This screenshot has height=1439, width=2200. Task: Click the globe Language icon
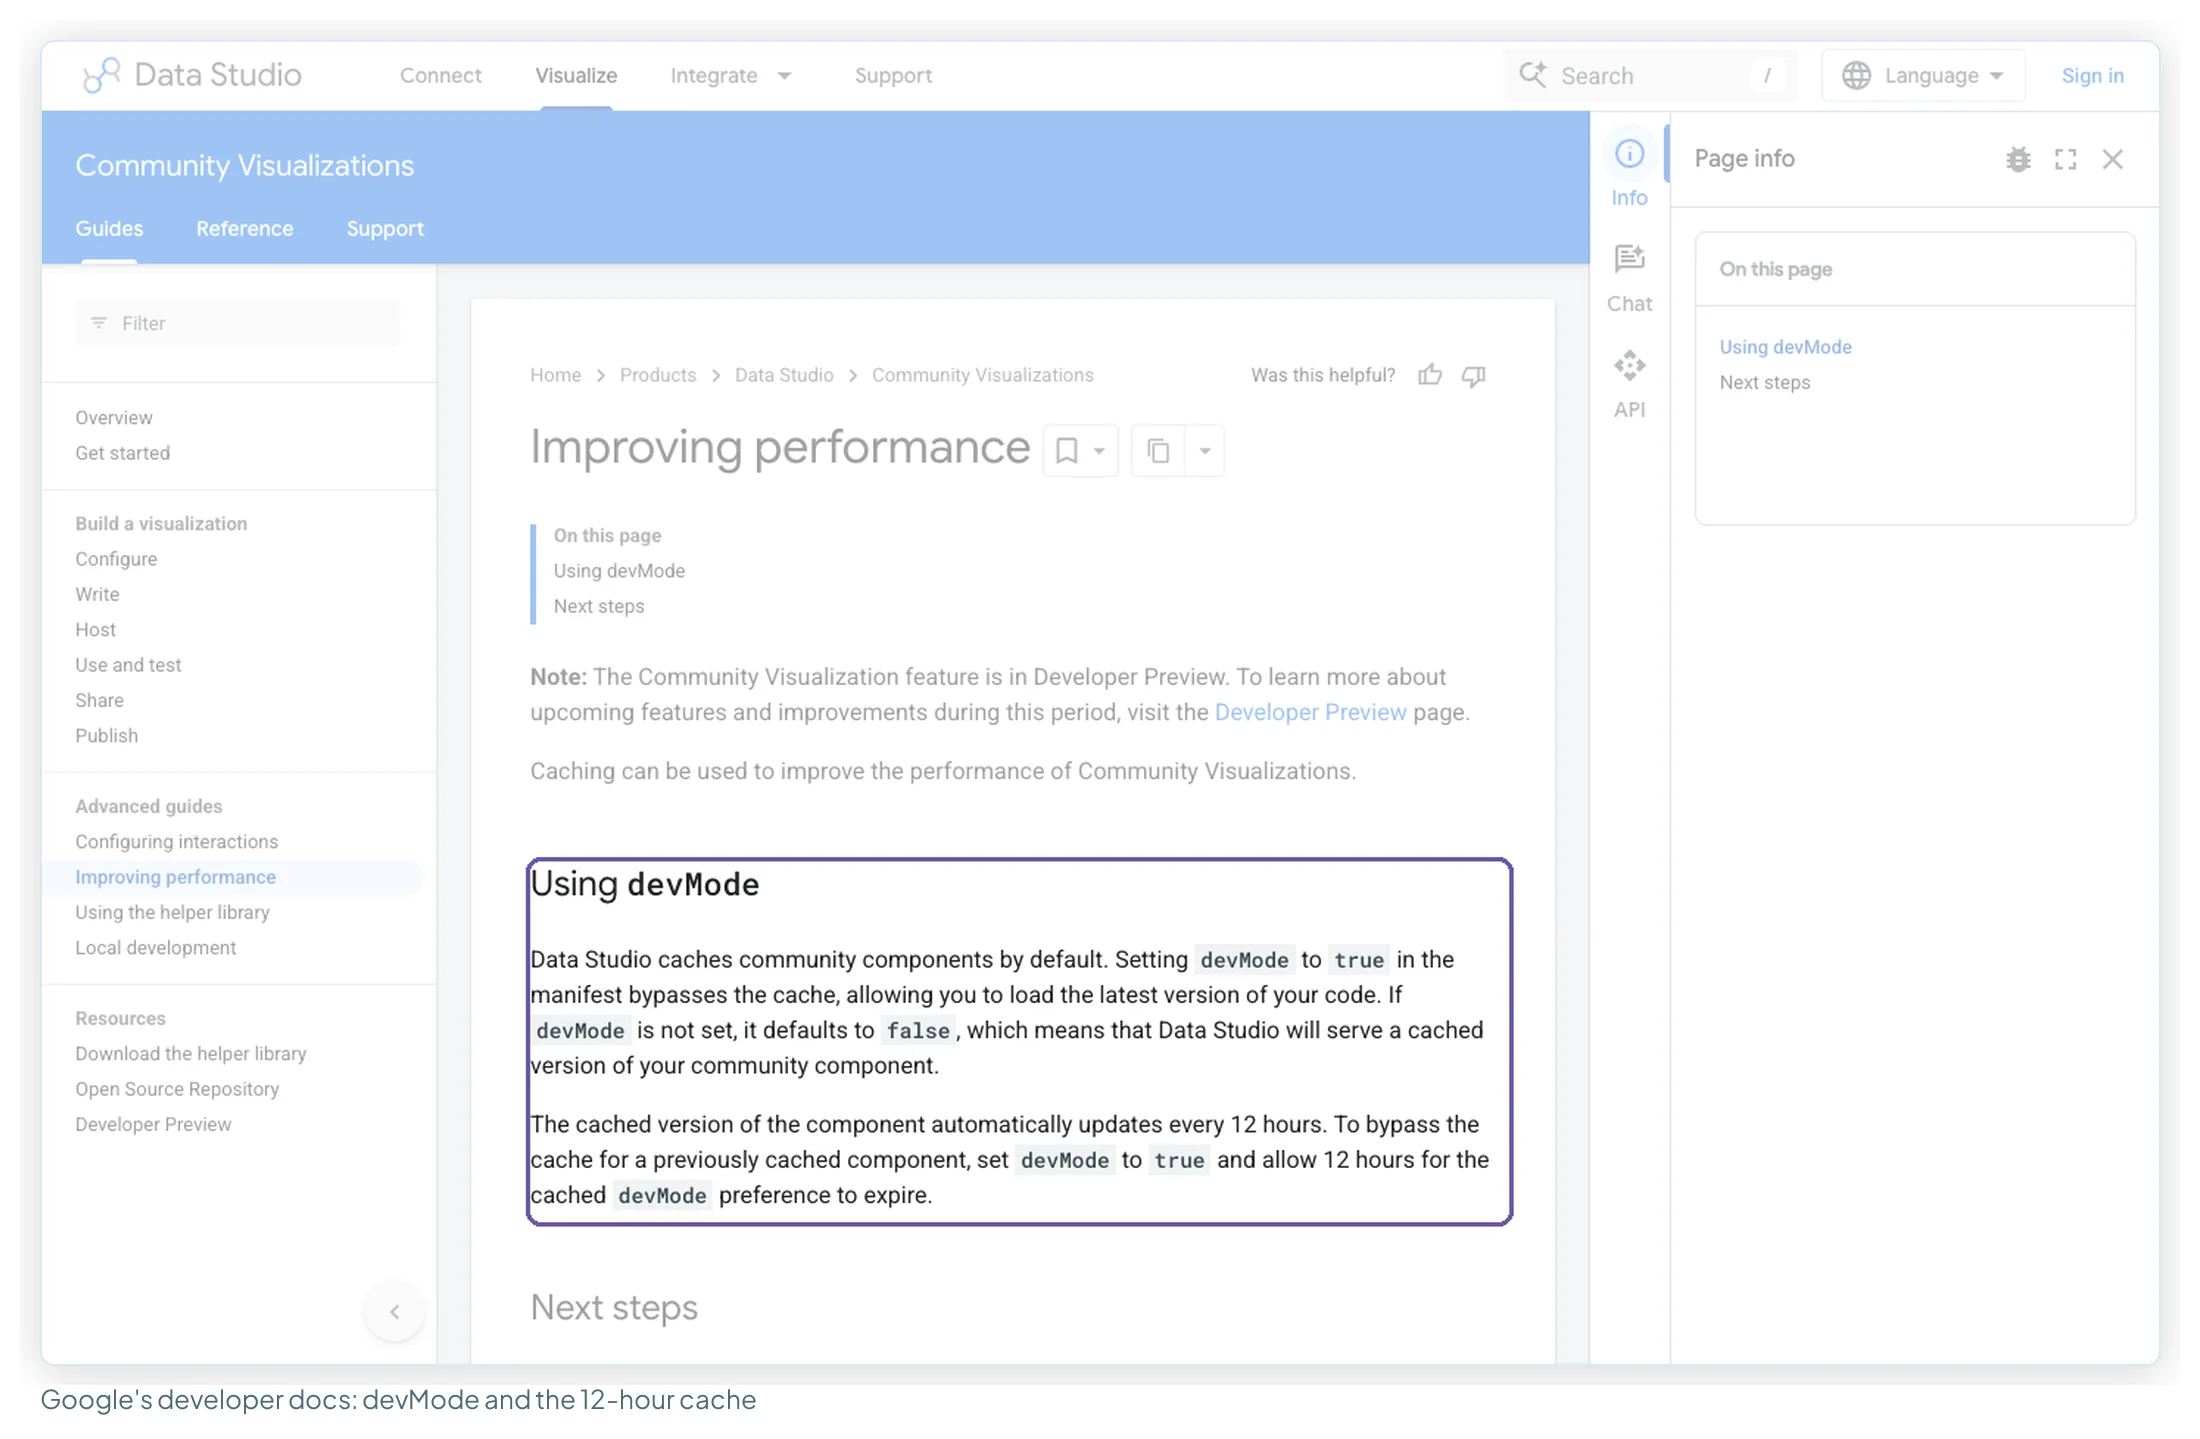[1856, 75]
